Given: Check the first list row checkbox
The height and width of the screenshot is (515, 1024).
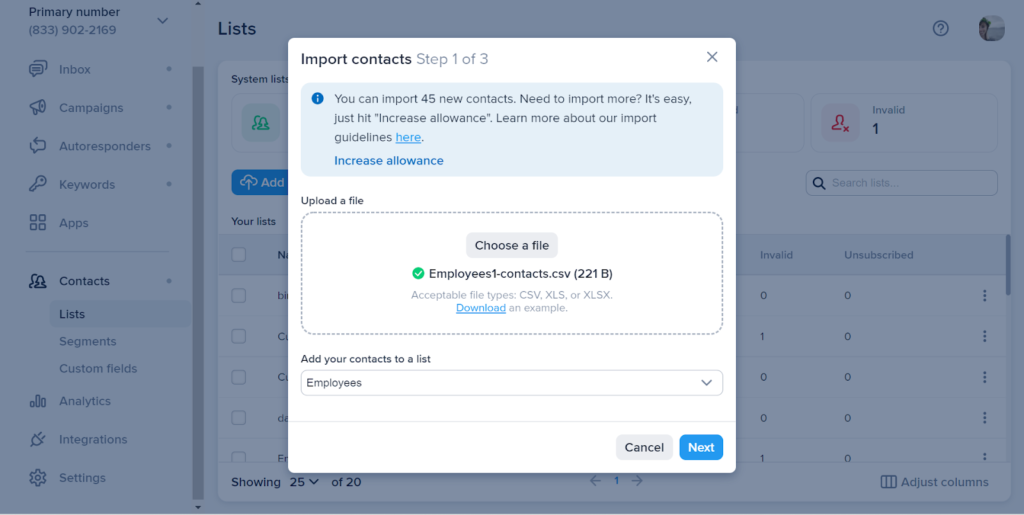Looking at the screenshot, I should coord(239,296).
